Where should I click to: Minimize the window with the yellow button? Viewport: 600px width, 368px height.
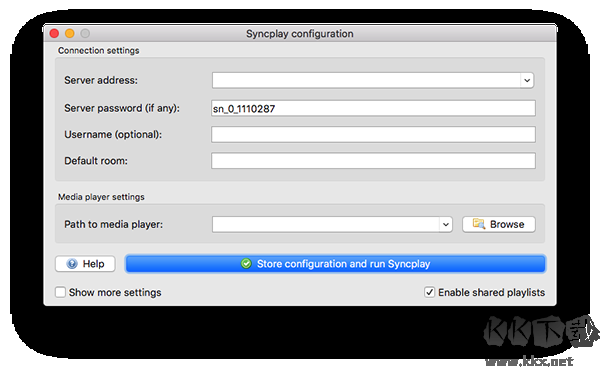tap(70, 34)
